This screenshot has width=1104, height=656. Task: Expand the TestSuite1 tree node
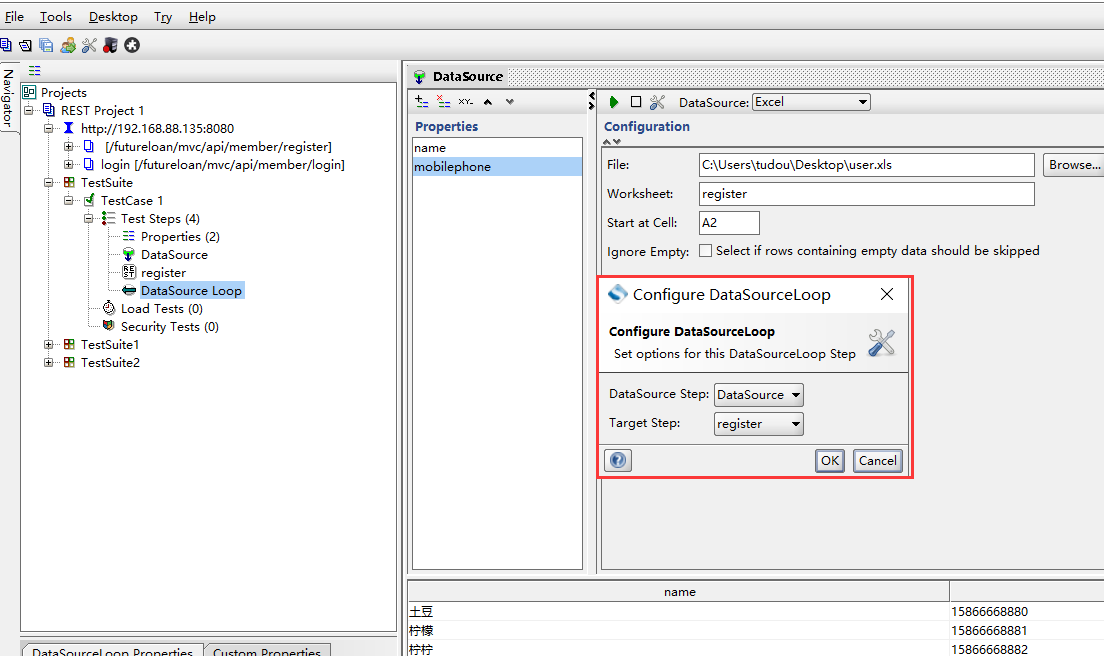click(x=49, y=345)
